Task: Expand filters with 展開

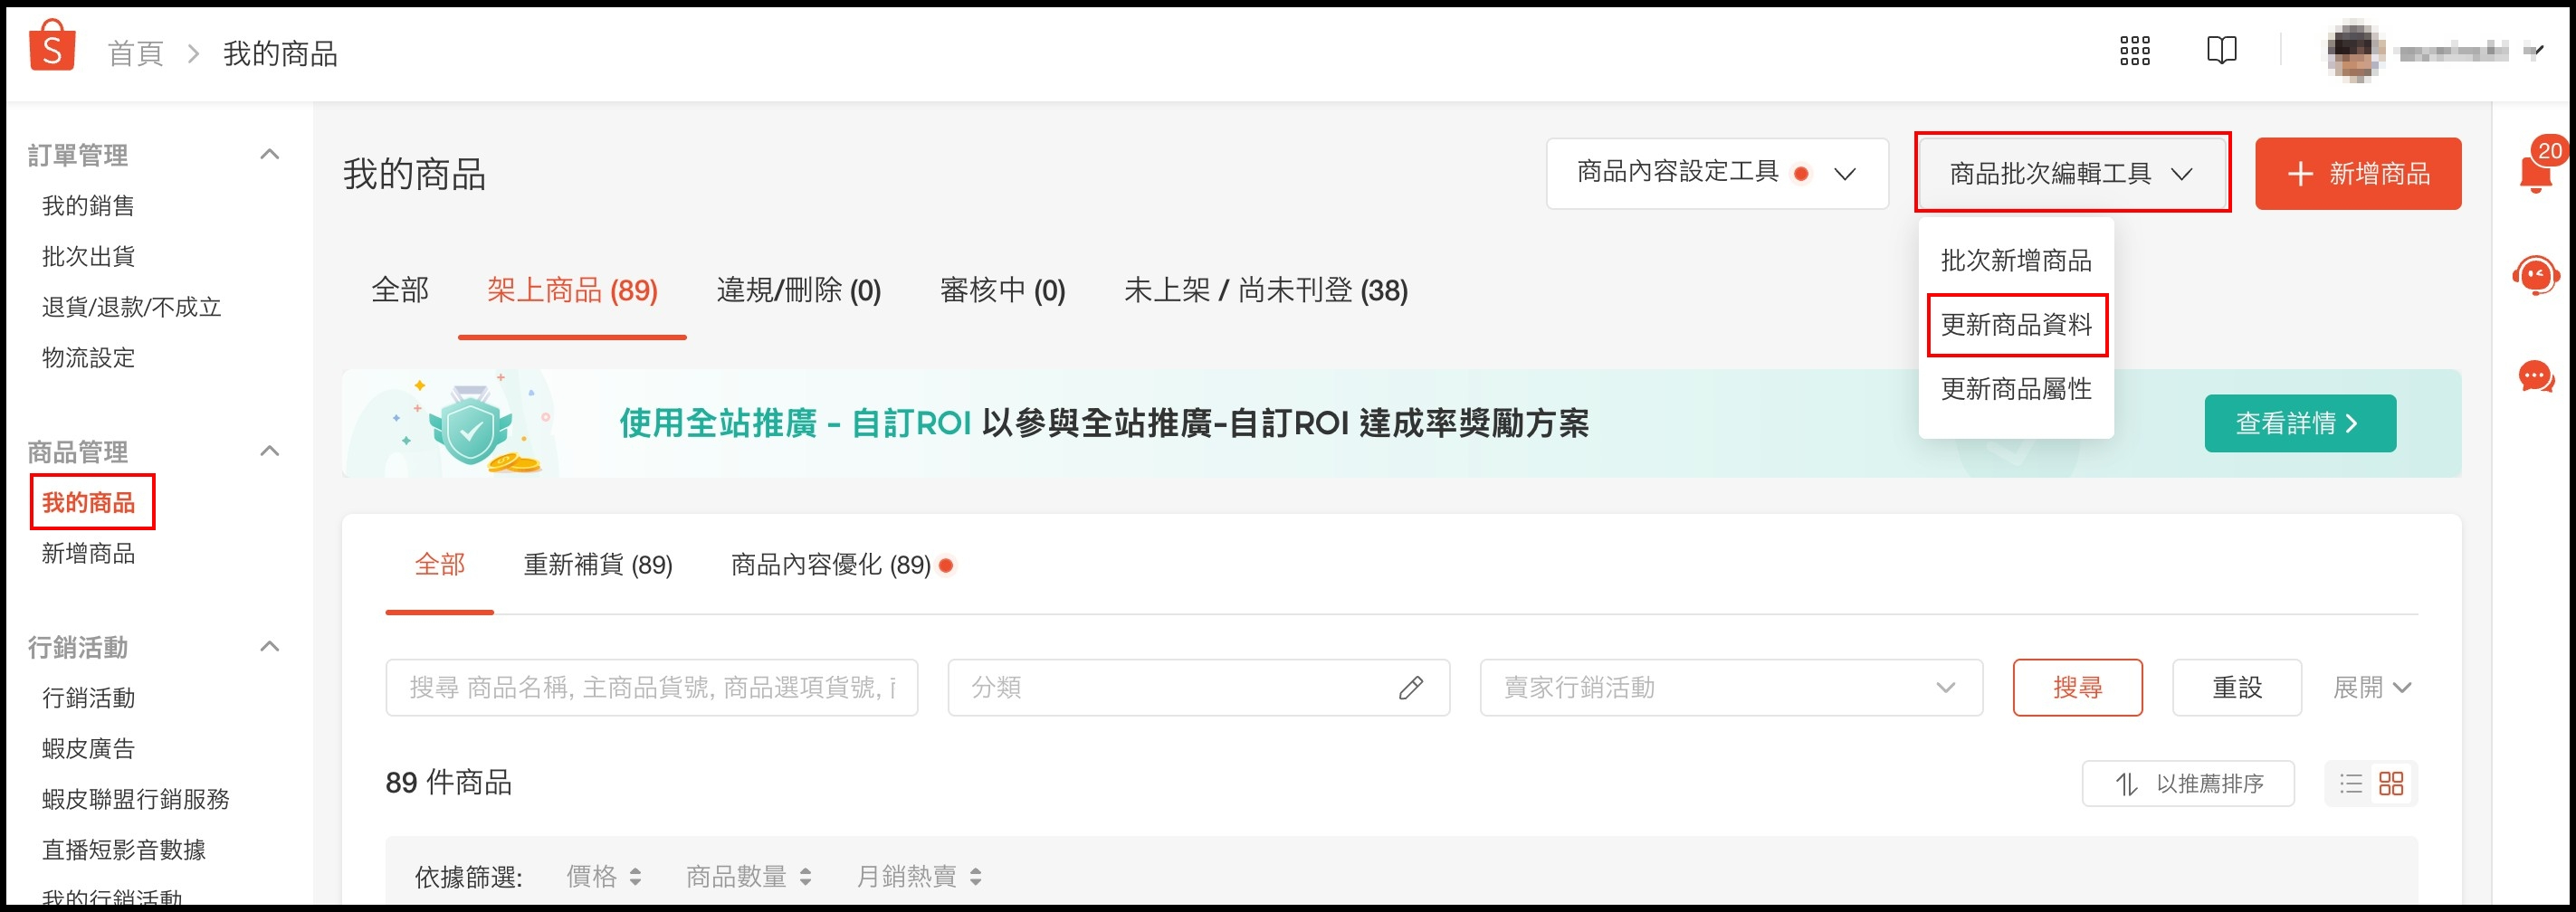Action: point(2371,688)
